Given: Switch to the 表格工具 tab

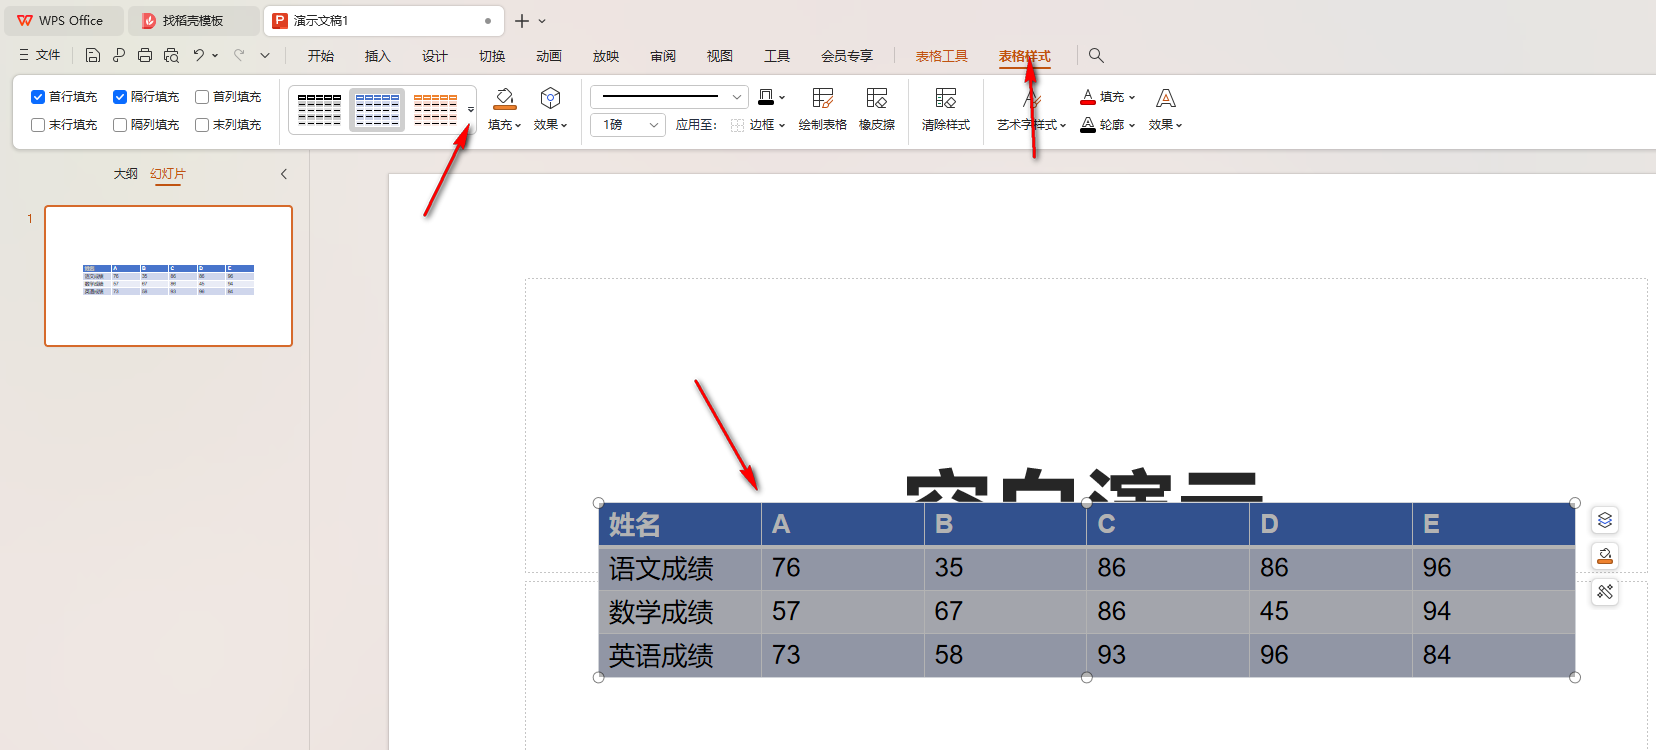Looking at the screenshot, I should click(942, 56).
